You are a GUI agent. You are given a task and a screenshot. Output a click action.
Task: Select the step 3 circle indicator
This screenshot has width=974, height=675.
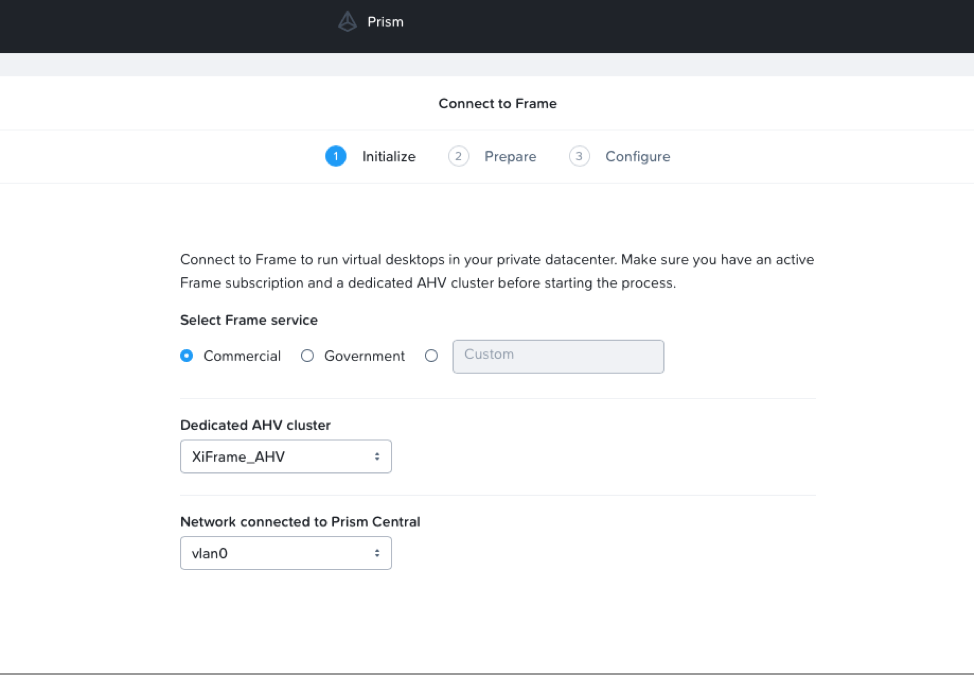pos(579,156)
